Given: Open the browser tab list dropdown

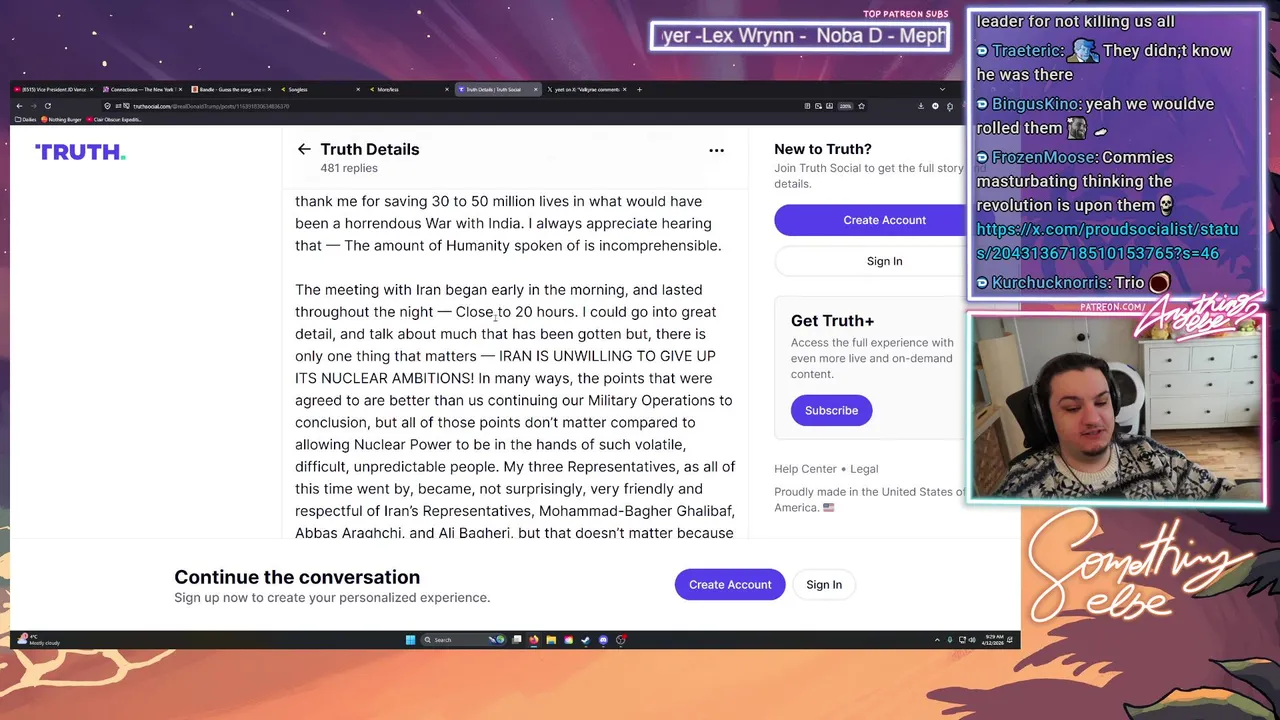Looking at the screenshot, I should click(941, 89).
